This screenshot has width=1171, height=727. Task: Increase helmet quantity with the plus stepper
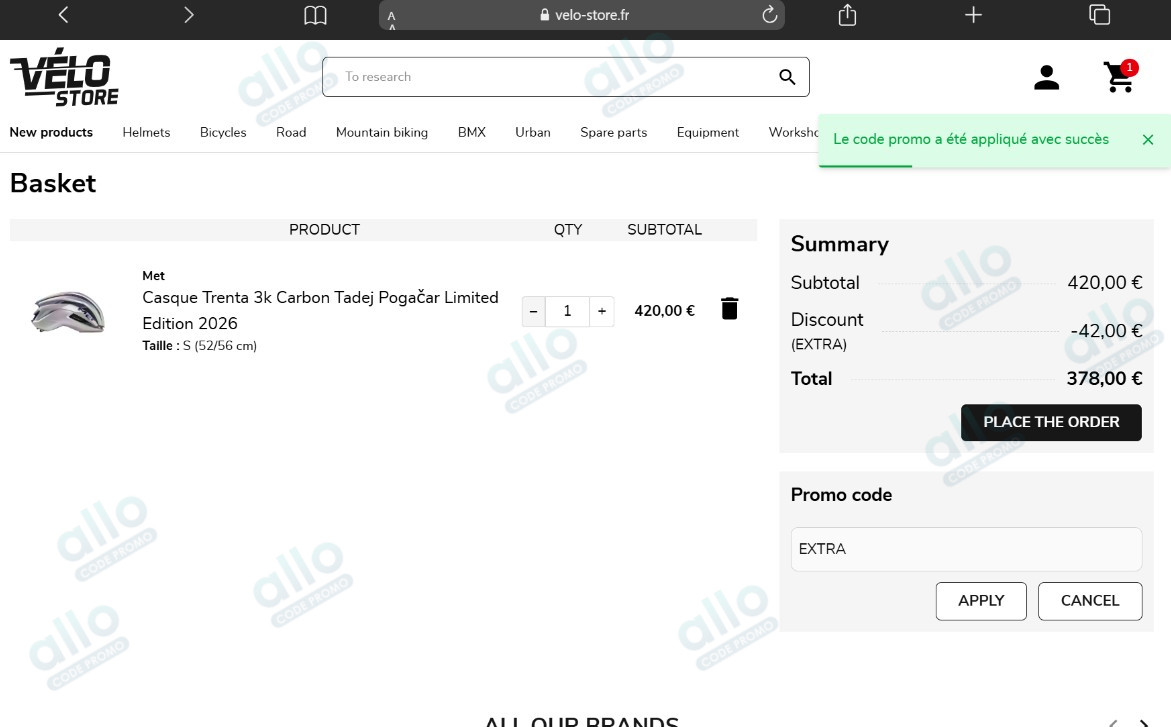[x=600, y=311]
